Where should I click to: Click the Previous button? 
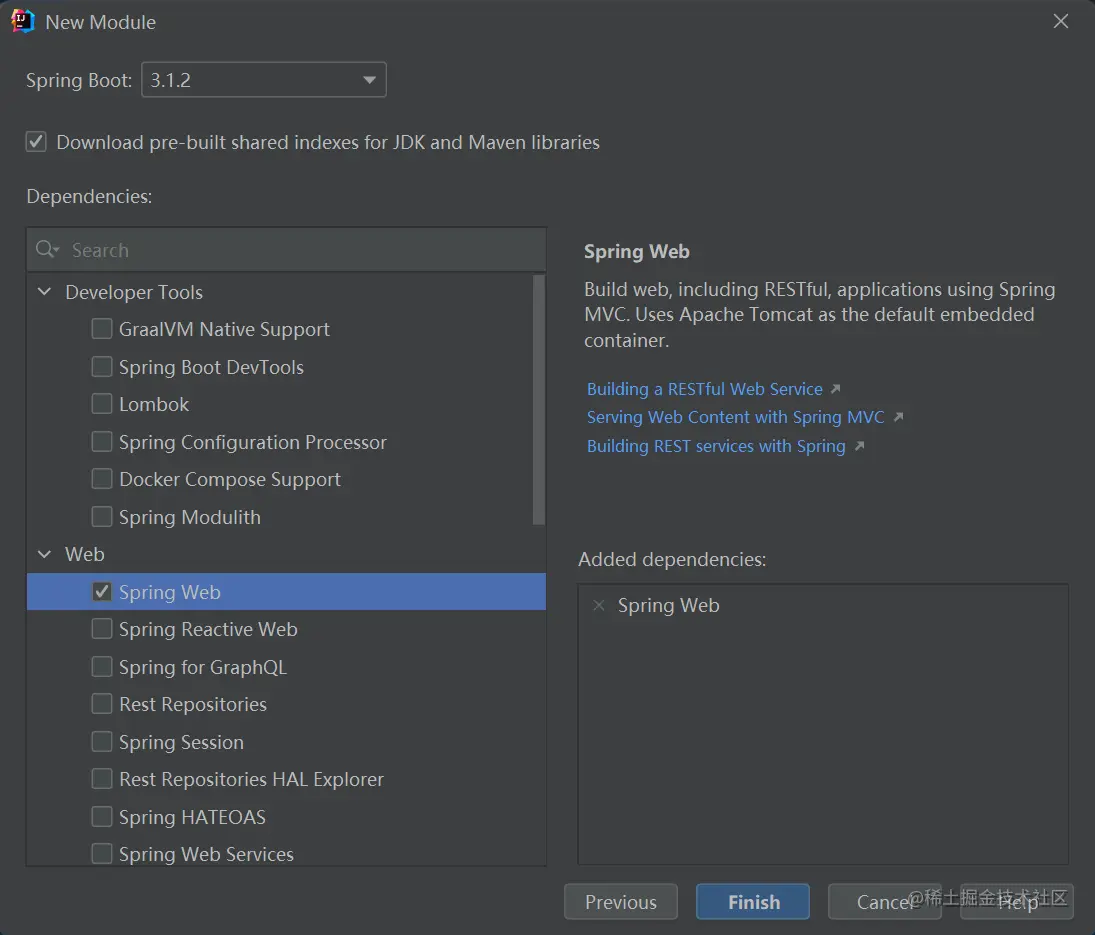point(621,901)
